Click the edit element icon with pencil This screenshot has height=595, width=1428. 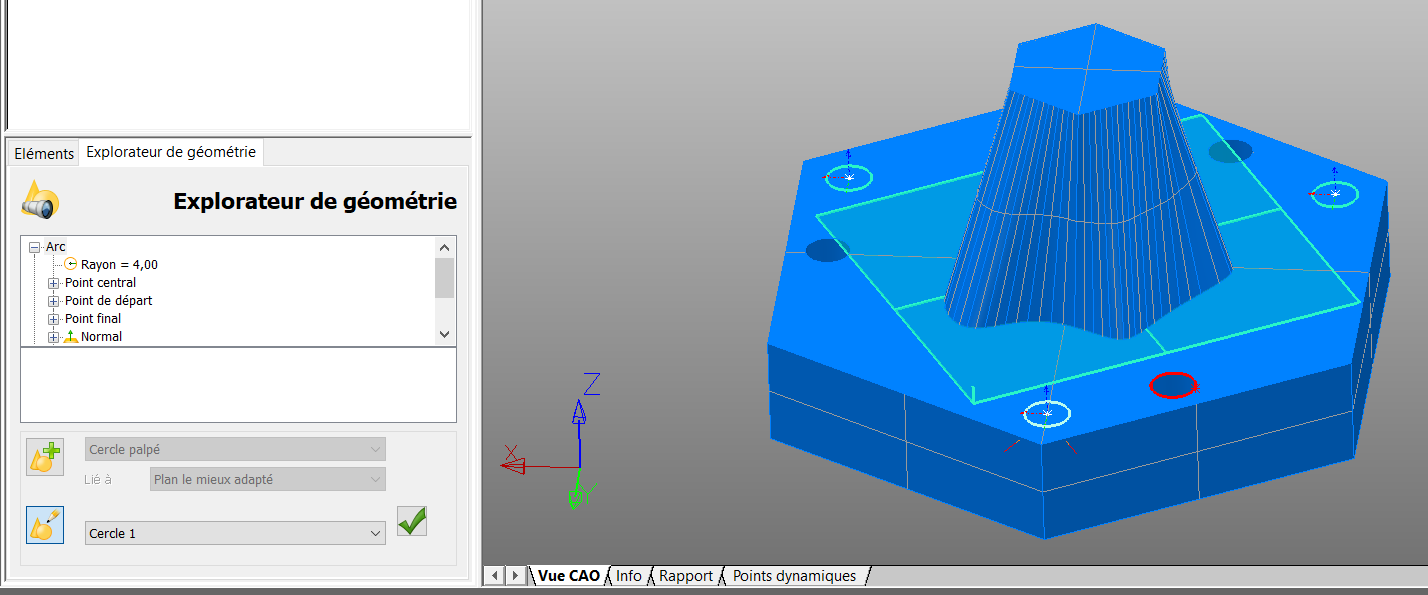(x=45, y=525)
